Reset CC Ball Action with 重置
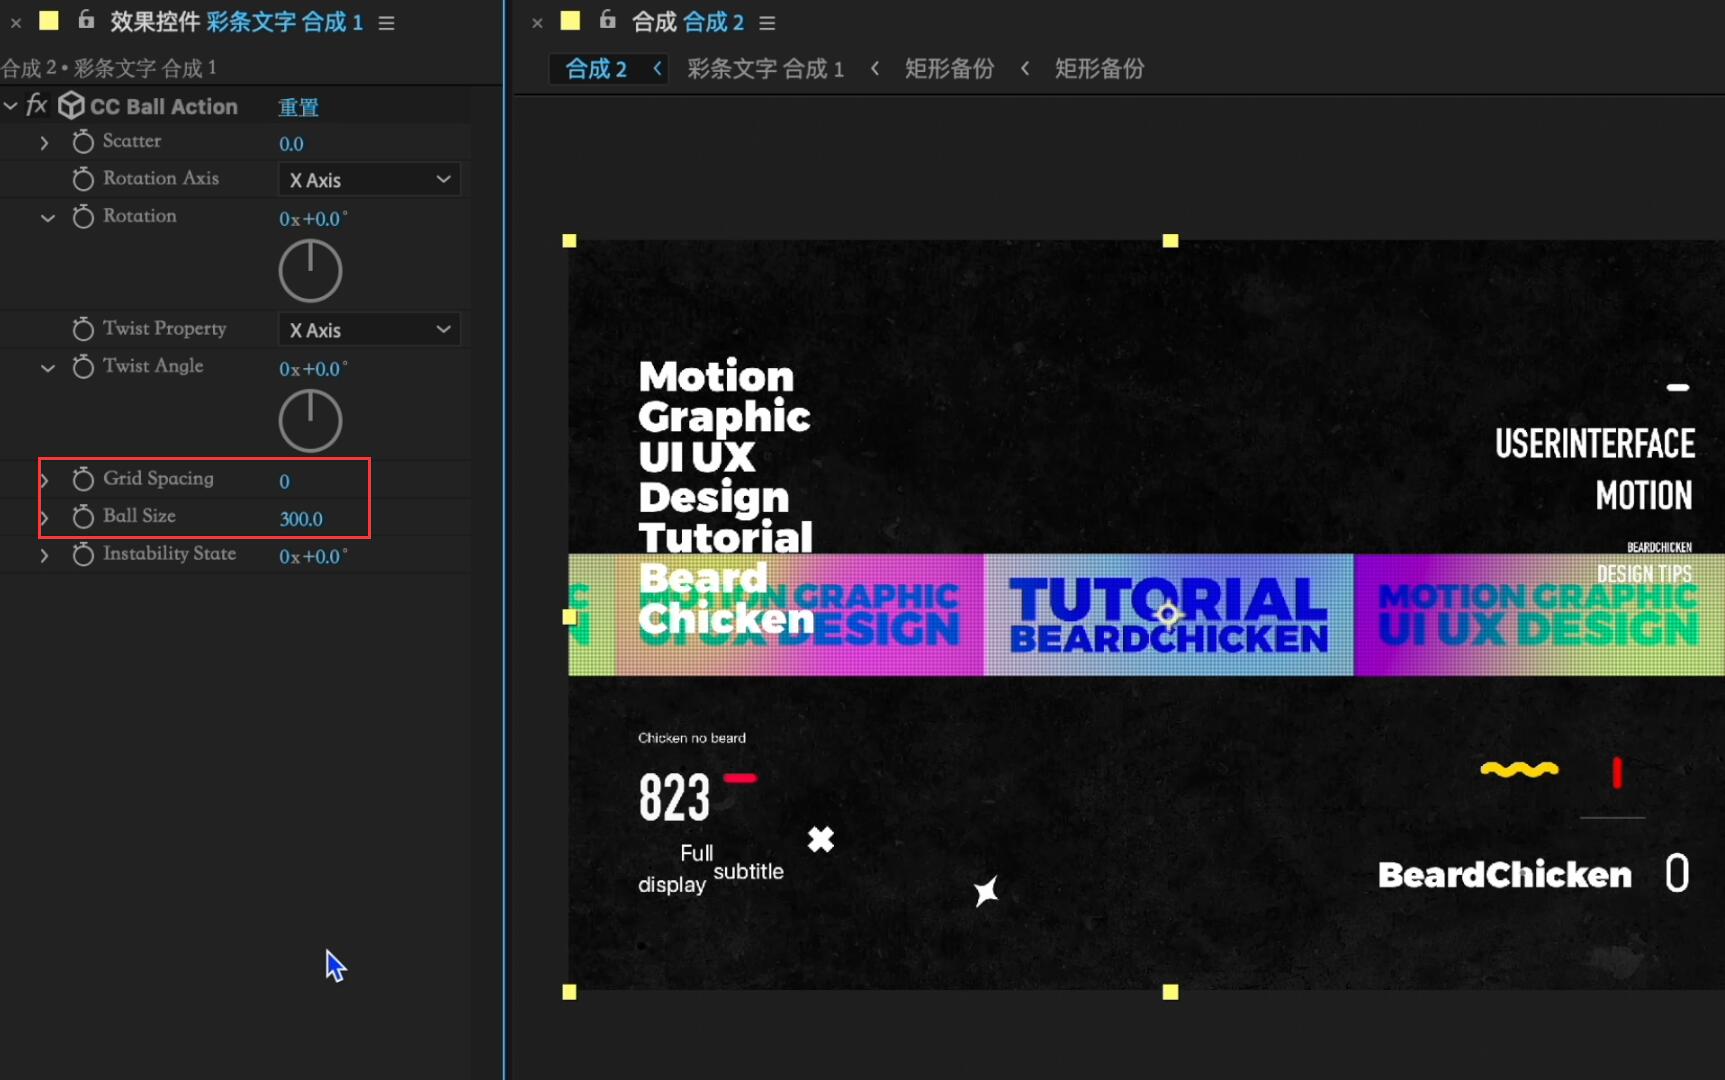The height and width of the screenshot is (1080, 1725). click(298, 107)
